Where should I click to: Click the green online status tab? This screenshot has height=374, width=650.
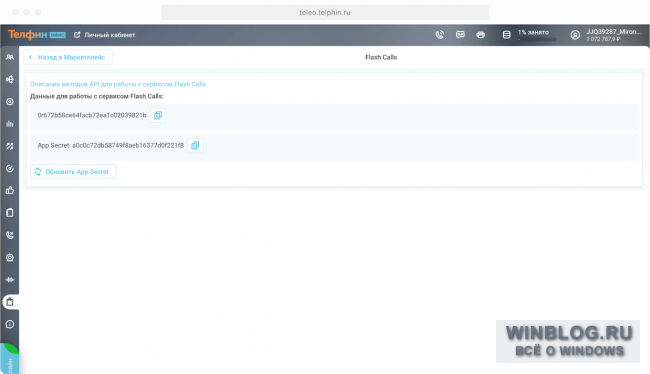tap(10, 359)
